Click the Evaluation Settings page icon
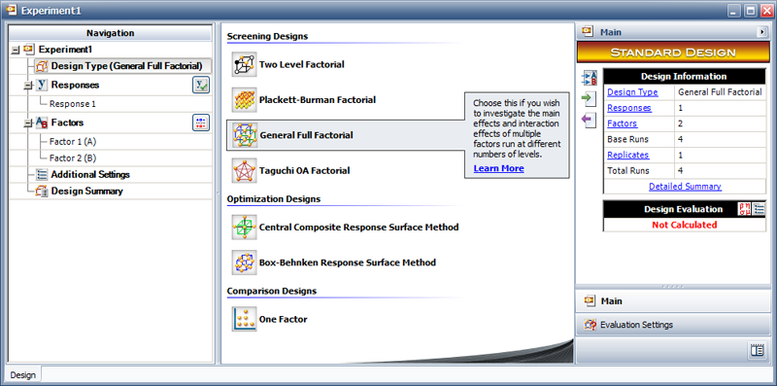This screenshot has height=386, width=777. click(590, 325)
